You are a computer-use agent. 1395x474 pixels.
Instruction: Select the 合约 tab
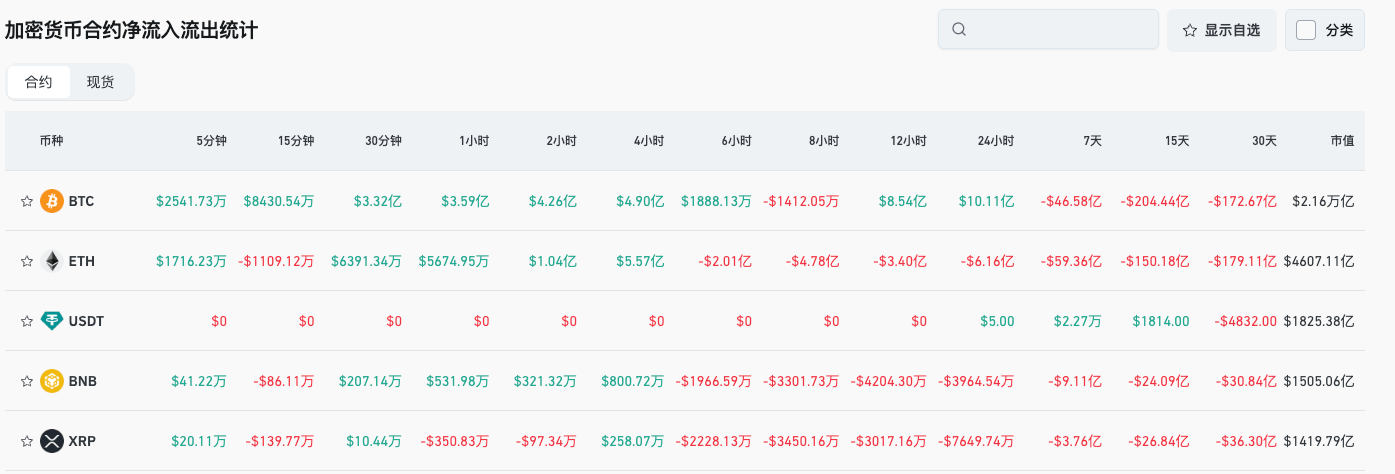coord(39,82)
